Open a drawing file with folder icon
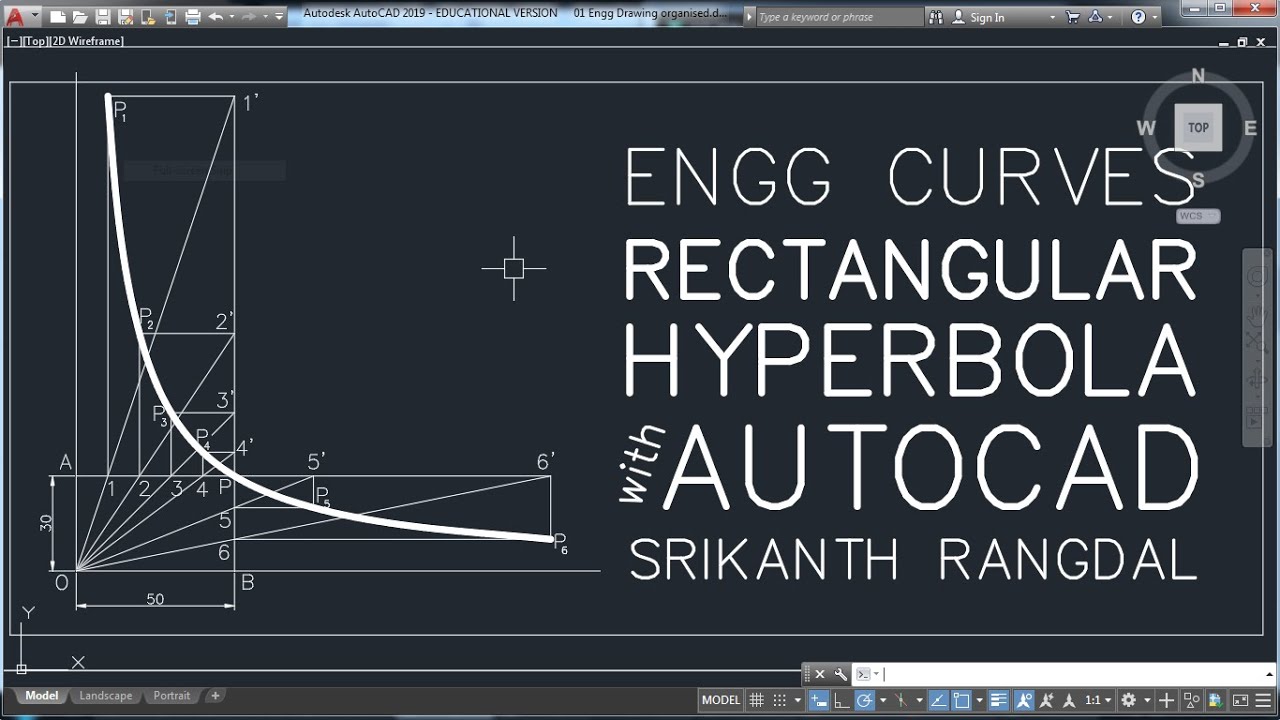 pos(80,17)
